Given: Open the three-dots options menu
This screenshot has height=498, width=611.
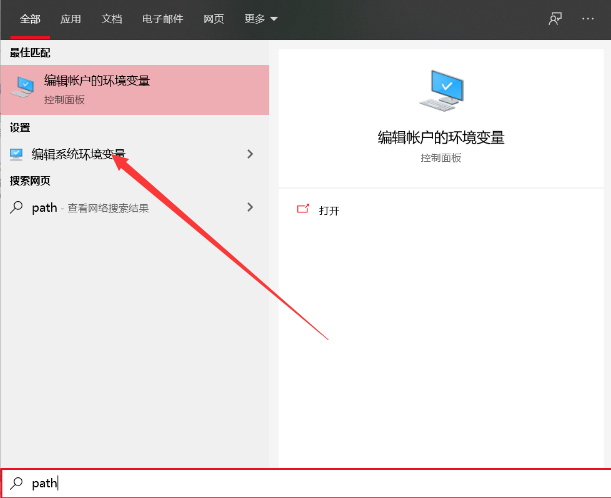Looking at the screenshot, I should pyautogui.click(x=588, y=19).
